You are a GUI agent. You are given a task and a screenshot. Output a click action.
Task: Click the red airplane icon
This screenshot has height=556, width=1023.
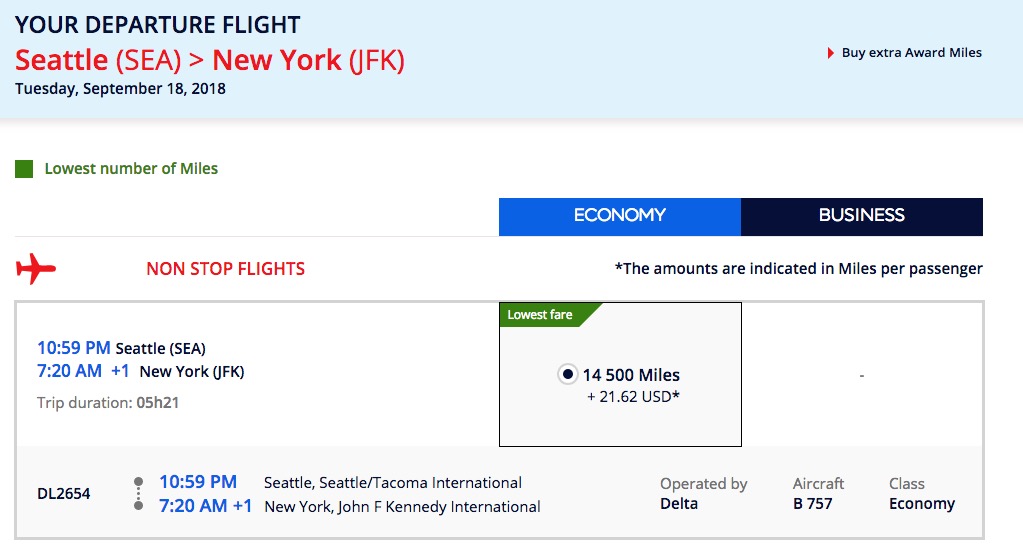36,269
